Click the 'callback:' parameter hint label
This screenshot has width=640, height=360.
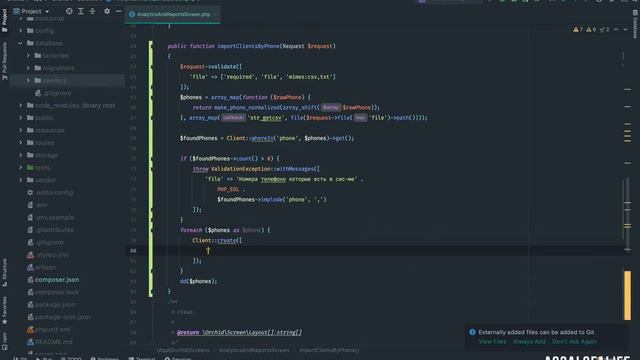233,118
